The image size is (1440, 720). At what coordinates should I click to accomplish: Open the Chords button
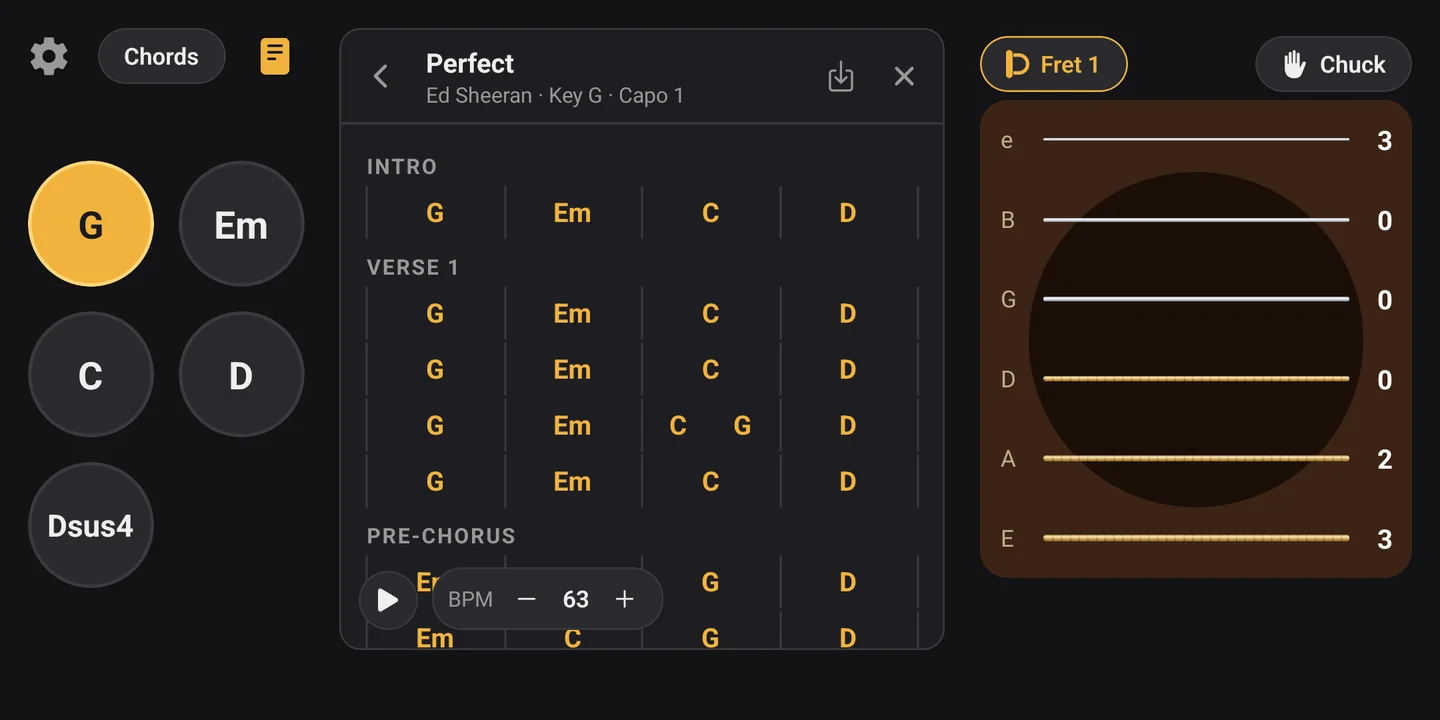[162, 57]
